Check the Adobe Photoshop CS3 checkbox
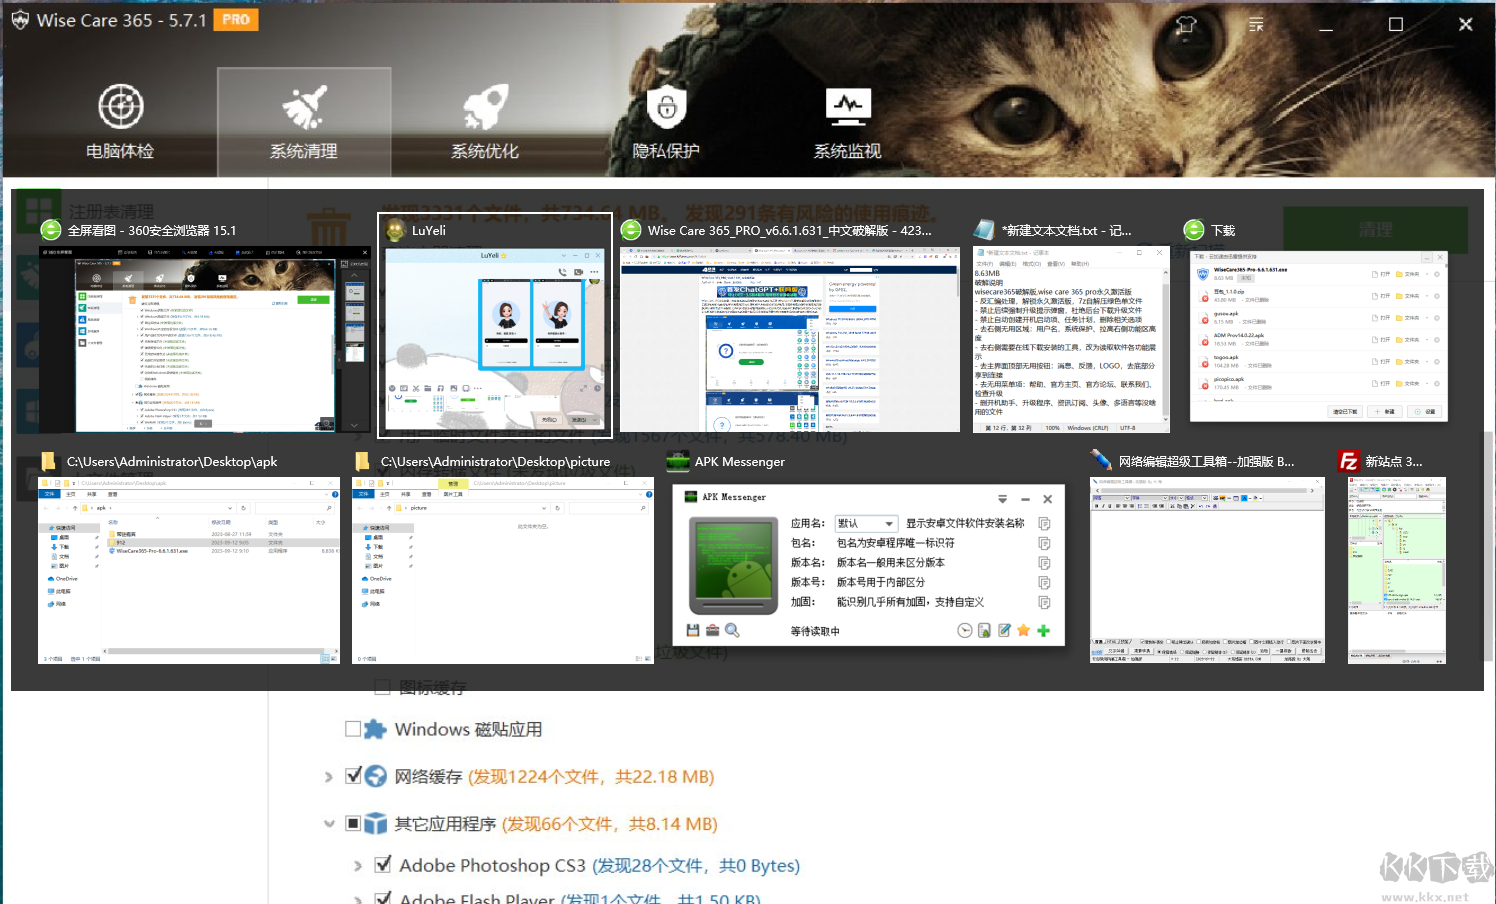Screen dimensions: 1496x904 pyautogui.click(x=383, y=864)
